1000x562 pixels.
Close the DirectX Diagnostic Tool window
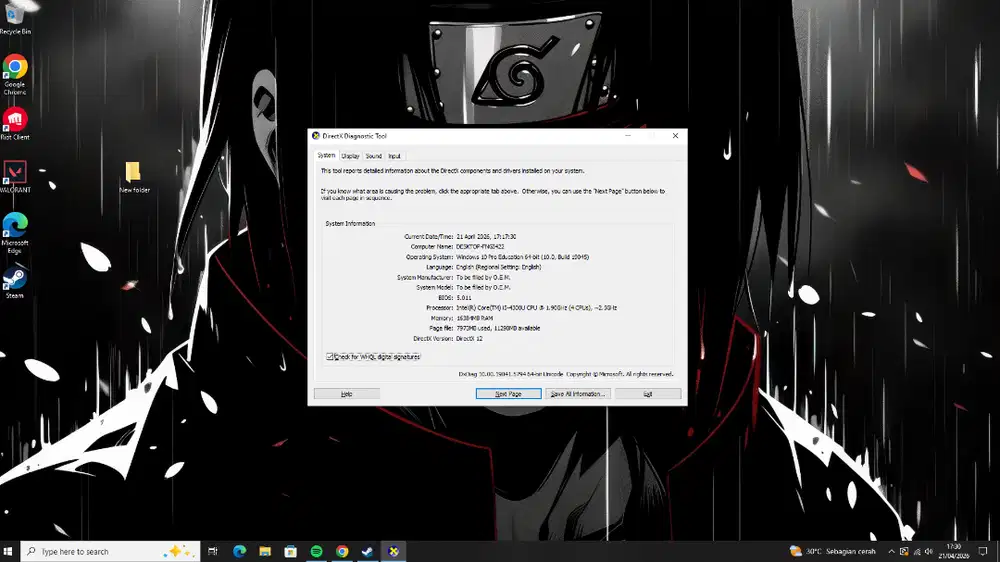(x=675, y=136)
